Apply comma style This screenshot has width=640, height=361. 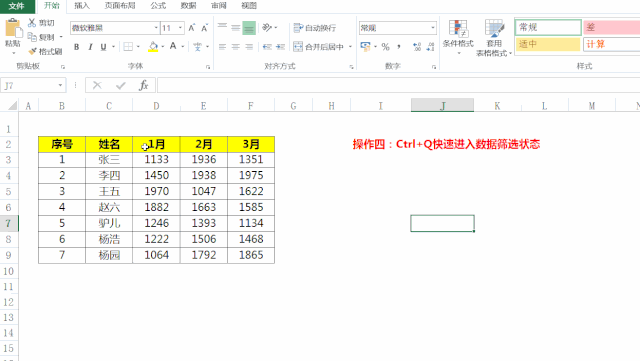click(x=399, y=47)
